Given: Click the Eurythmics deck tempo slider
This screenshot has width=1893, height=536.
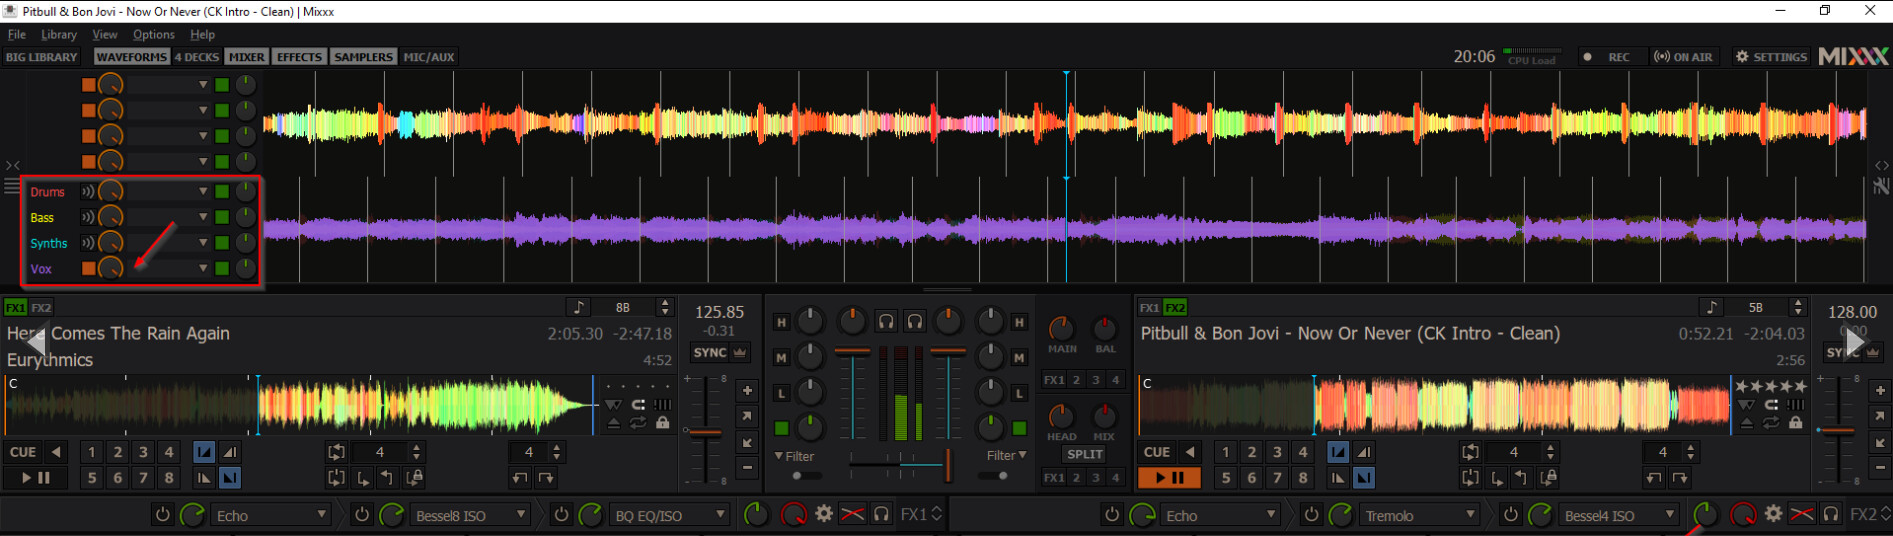Looking at the screenshot, I should (706, 433).
